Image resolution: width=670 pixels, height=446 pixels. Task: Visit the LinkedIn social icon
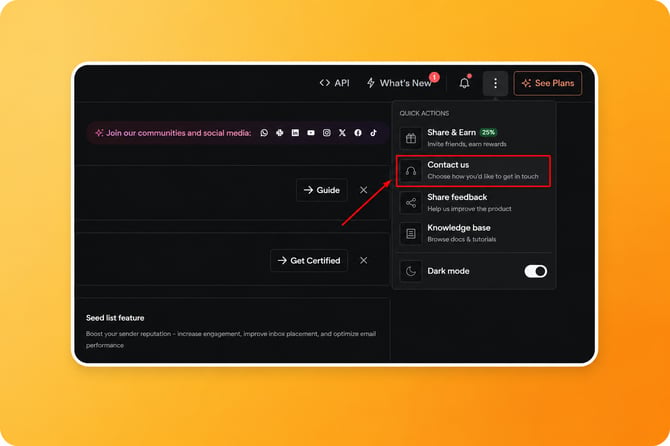(295, 133)
